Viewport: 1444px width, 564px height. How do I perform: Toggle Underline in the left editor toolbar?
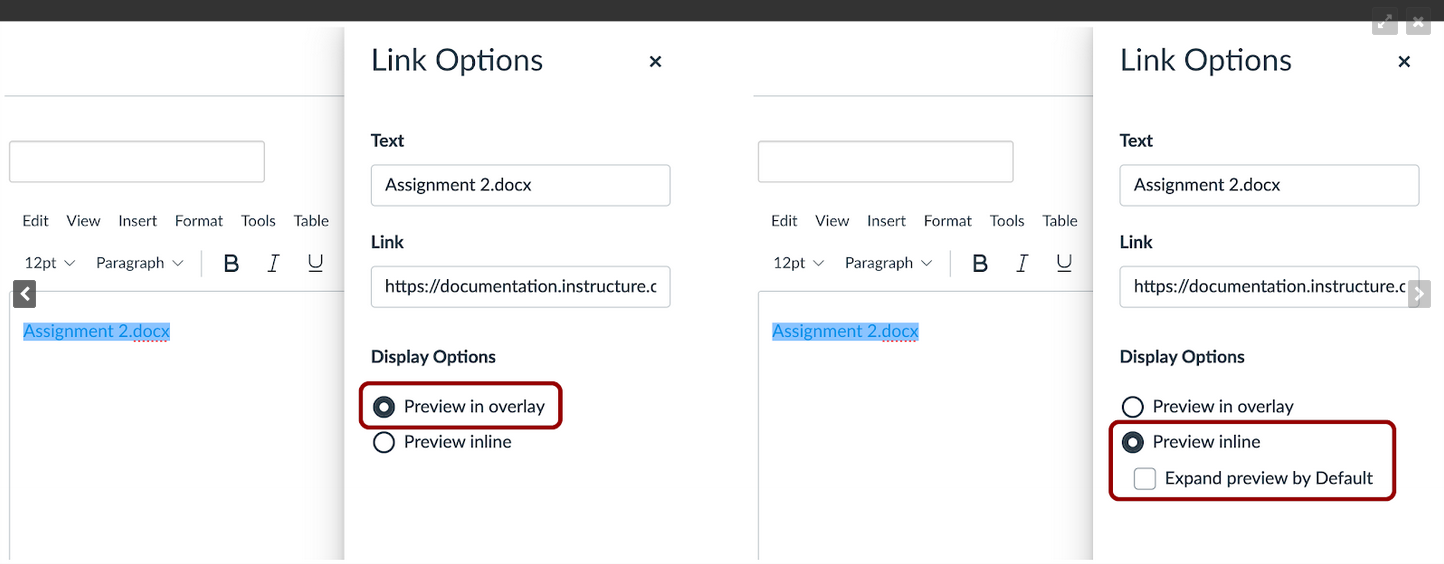315,263
